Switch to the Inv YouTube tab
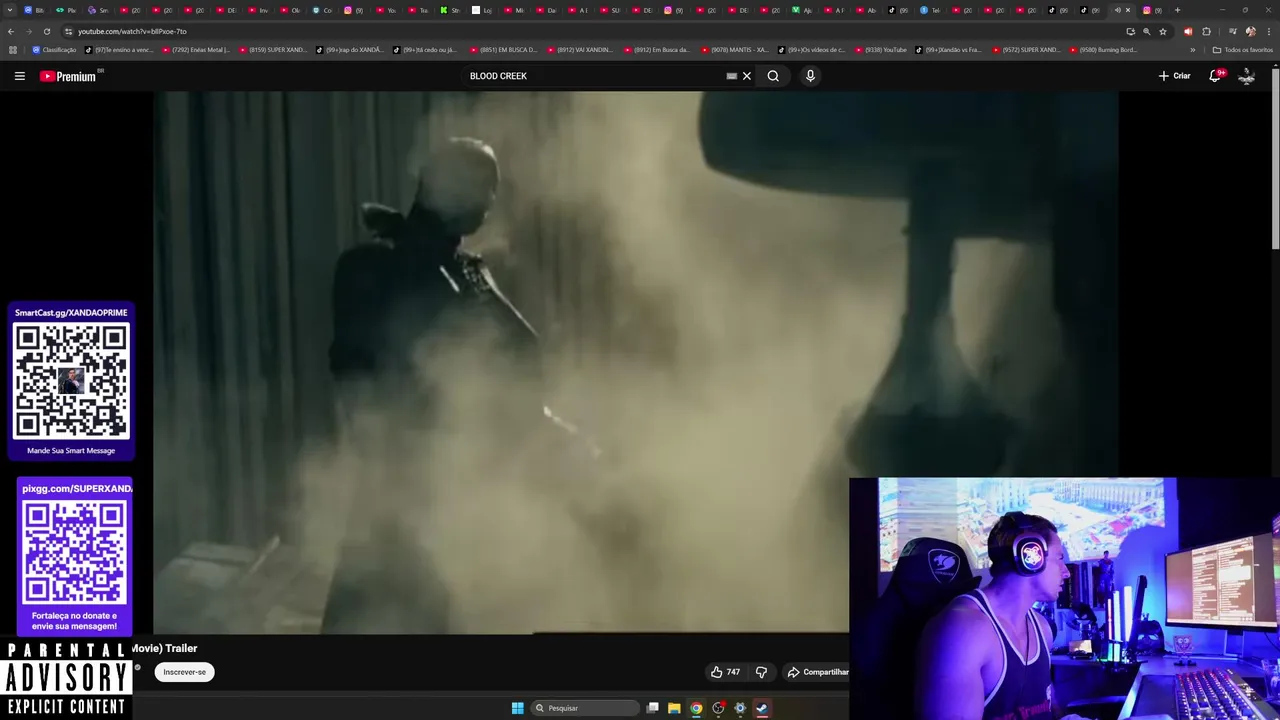Screen dimensions: 1280x720 pyautogui.click(x=258, y=10)
